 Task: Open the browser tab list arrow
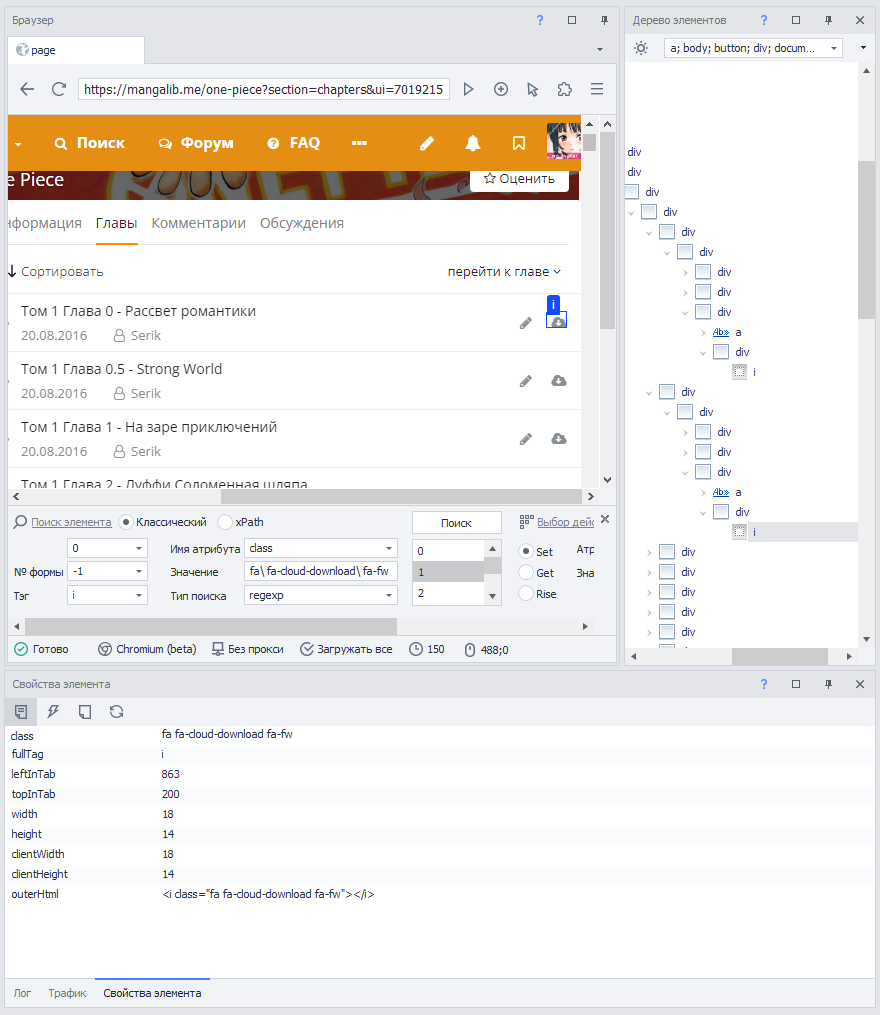pos(600,49)
